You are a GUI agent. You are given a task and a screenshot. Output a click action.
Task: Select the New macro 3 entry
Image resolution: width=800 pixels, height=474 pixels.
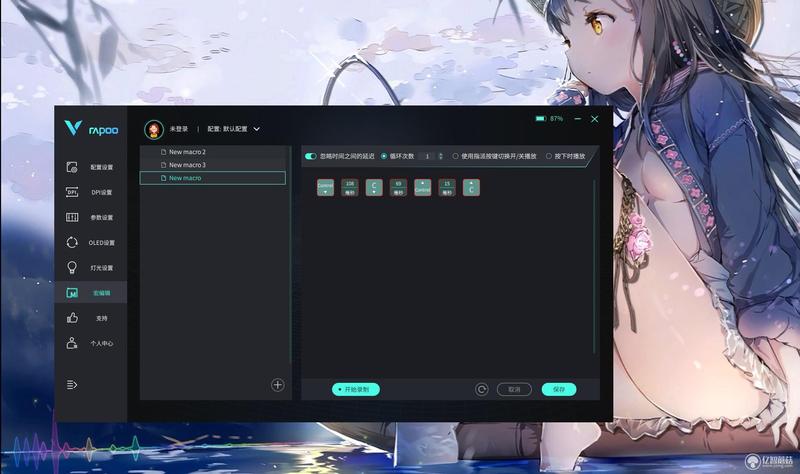coord(213,165)
